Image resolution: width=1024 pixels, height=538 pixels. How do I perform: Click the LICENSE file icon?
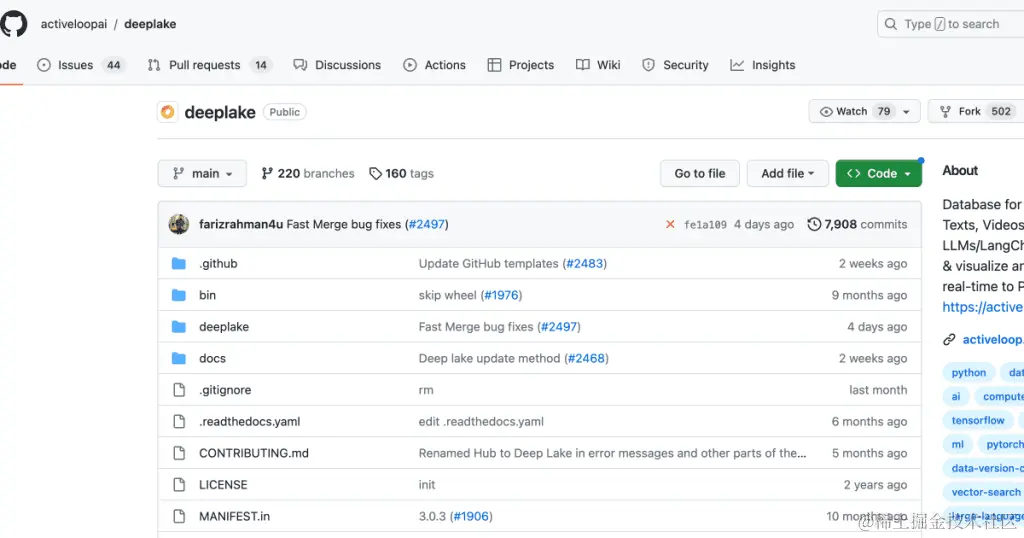(x=179, y=484)
